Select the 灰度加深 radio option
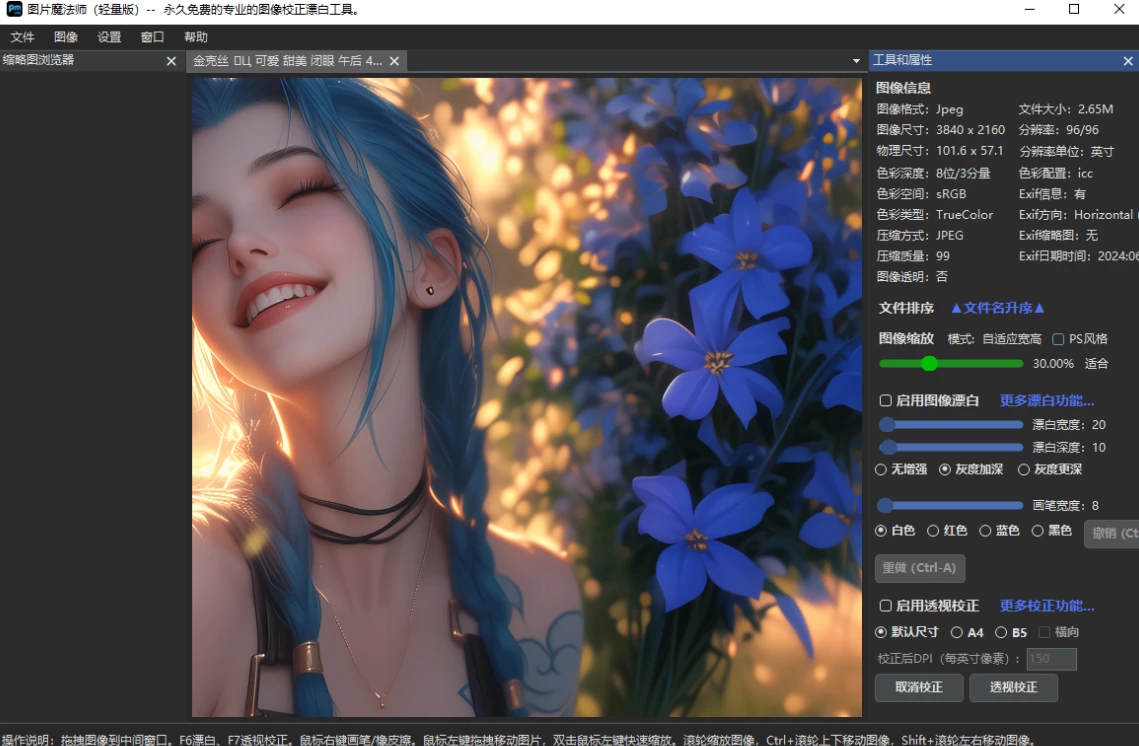The width and height of the screenshot is (1139, 746). (x=945, y=470)
